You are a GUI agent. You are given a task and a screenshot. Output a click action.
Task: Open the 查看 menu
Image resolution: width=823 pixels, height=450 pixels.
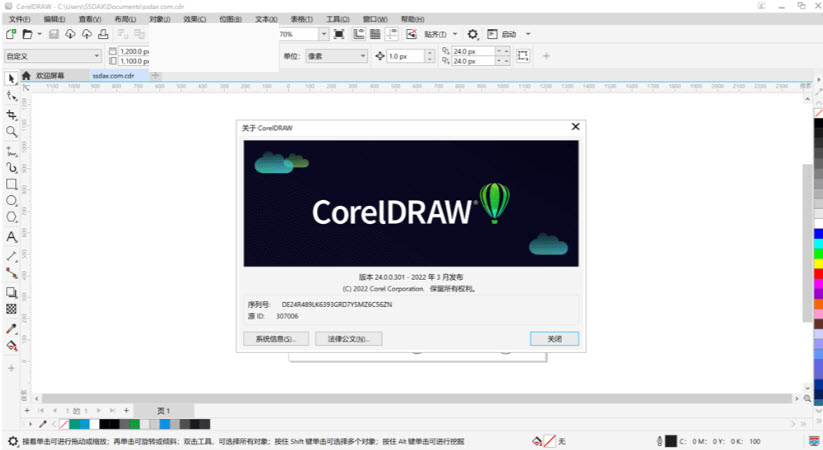pos(90,19)
